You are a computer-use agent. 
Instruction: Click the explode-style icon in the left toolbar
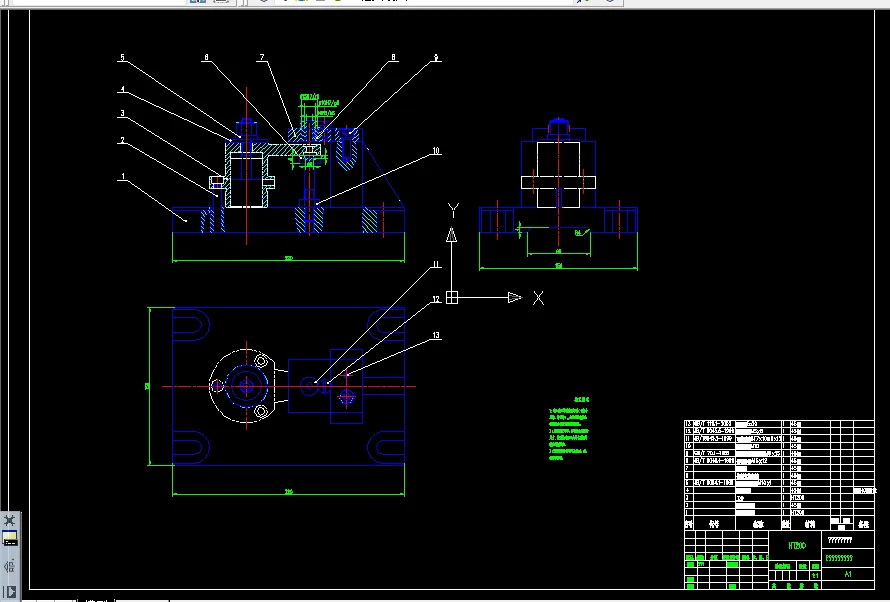tap(10, 520)
